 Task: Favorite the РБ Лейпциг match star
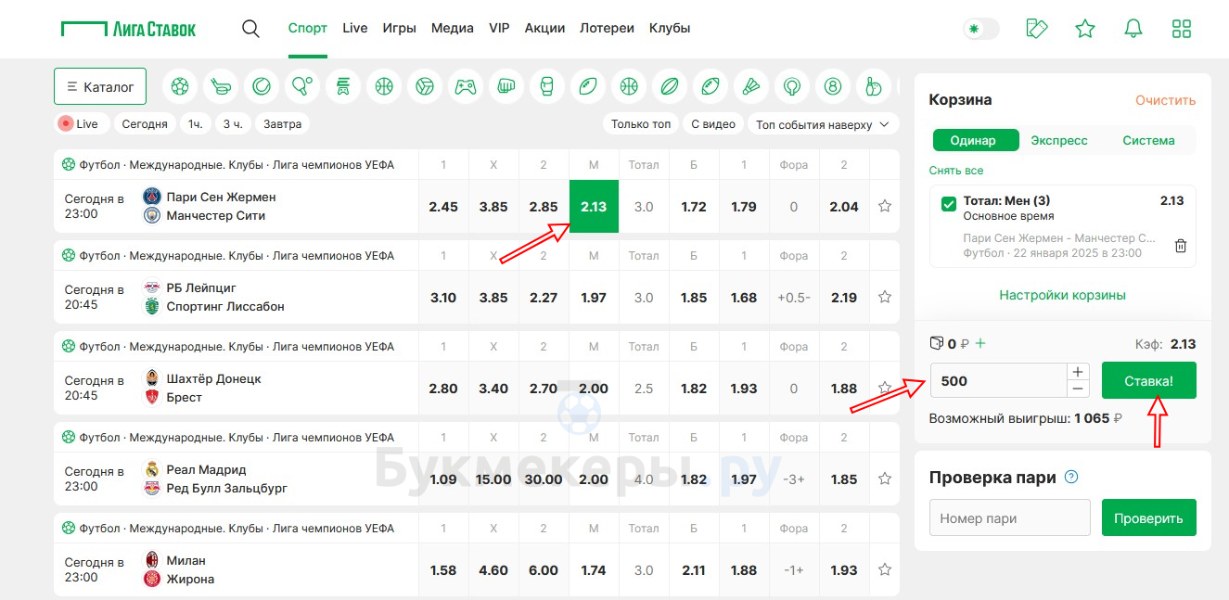884,297
